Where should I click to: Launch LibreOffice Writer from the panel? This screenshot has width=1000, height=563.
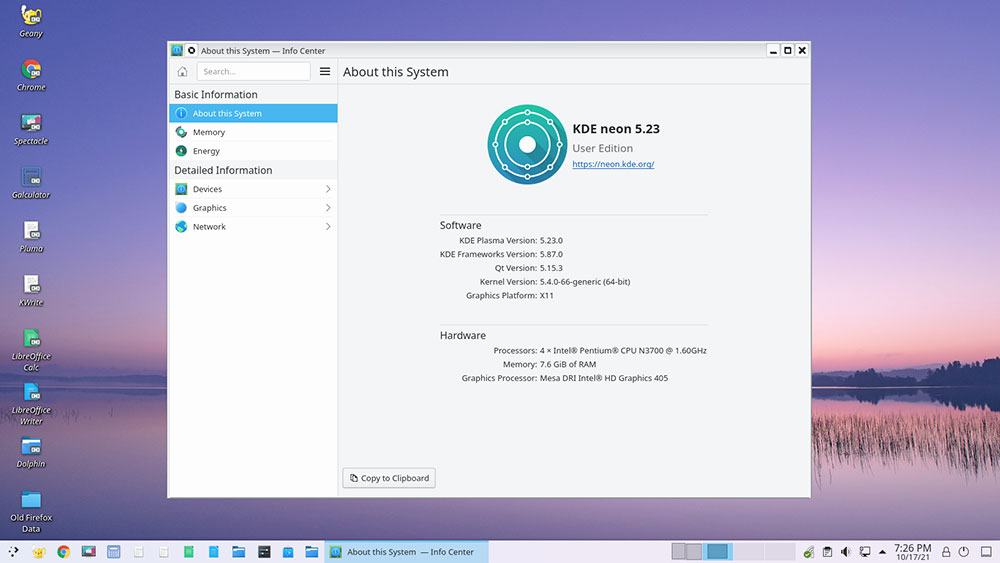pyautogui.click(x=214, y=552)
